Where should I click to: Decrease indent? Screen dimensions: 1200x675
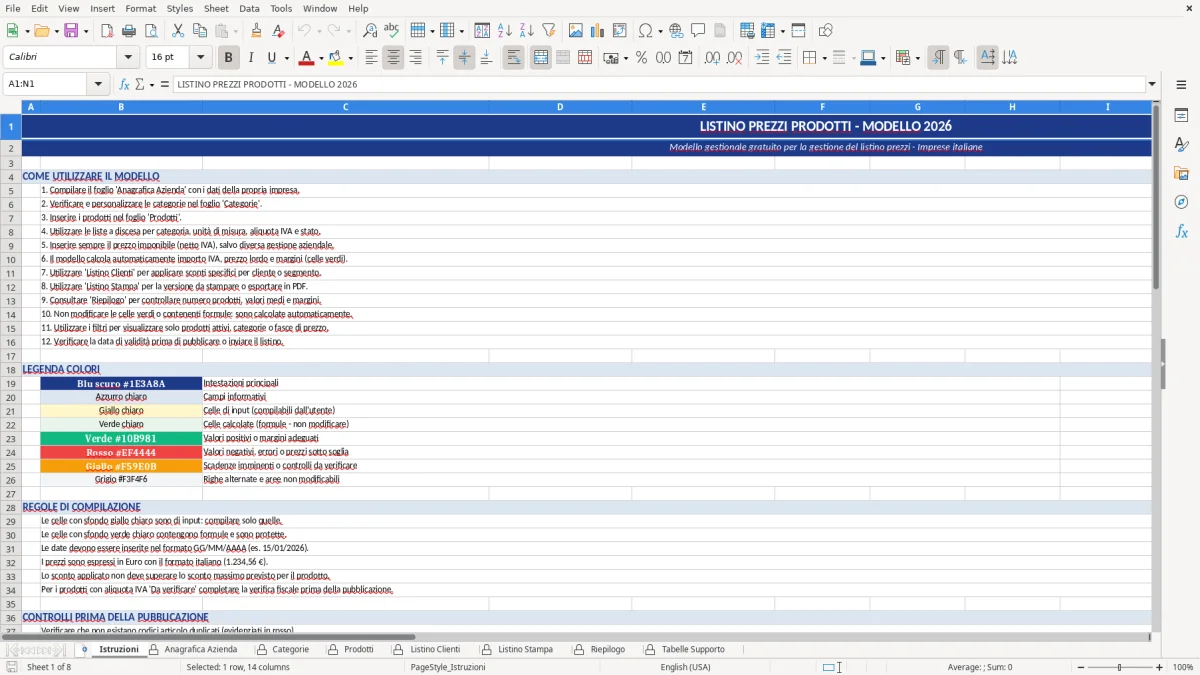pyautogui.click(x=784, y=58)
